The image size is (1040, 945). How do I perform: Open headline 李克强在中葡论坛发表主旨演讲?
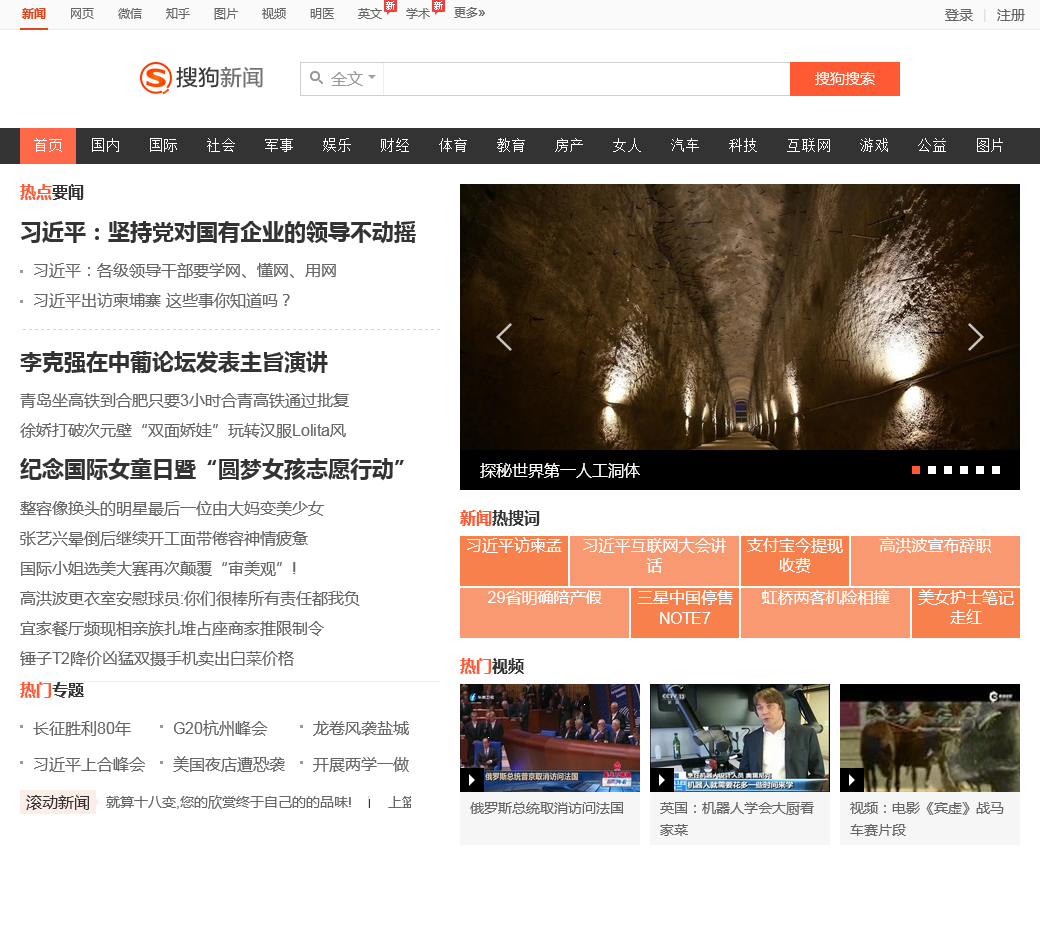174,363
